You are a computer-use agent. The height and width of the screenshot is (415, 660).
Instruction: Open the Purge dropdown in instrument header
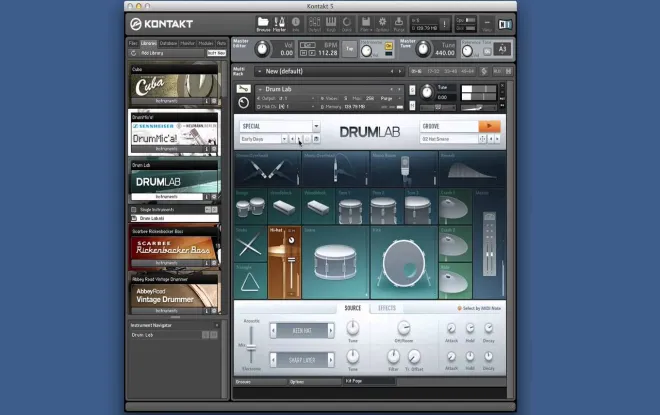[389, 98]
